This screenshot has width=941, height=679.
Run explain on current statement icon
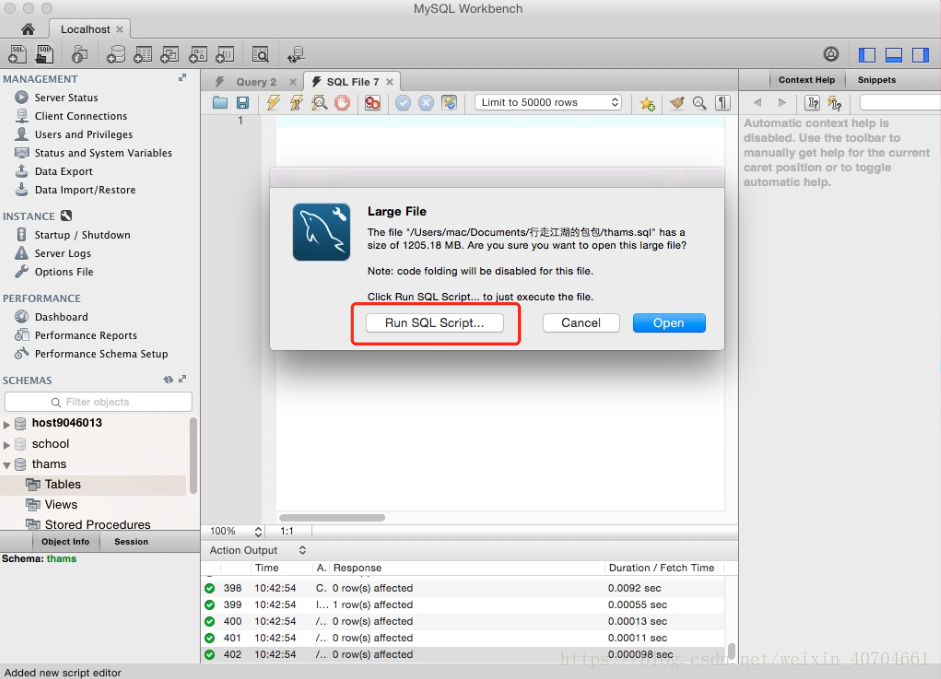[319, 103]
